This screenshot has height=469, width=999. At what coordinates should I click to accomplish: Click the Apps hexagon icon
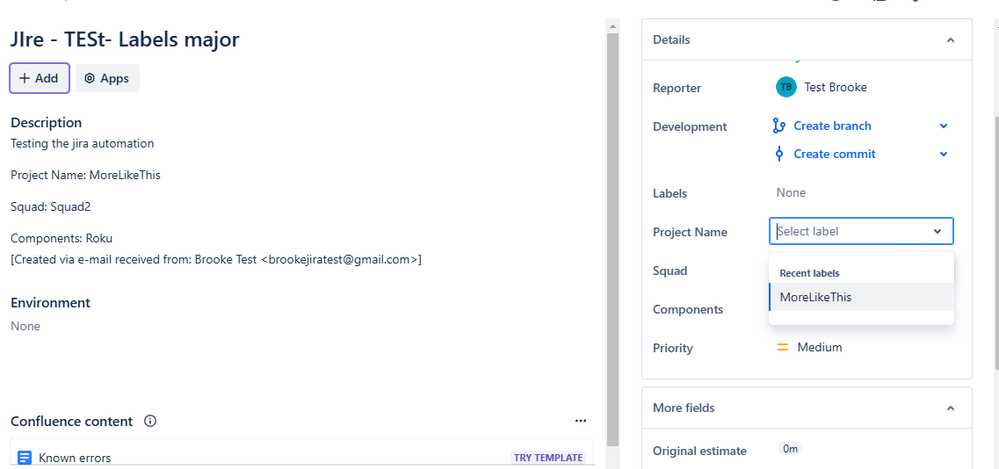point(90,78)
